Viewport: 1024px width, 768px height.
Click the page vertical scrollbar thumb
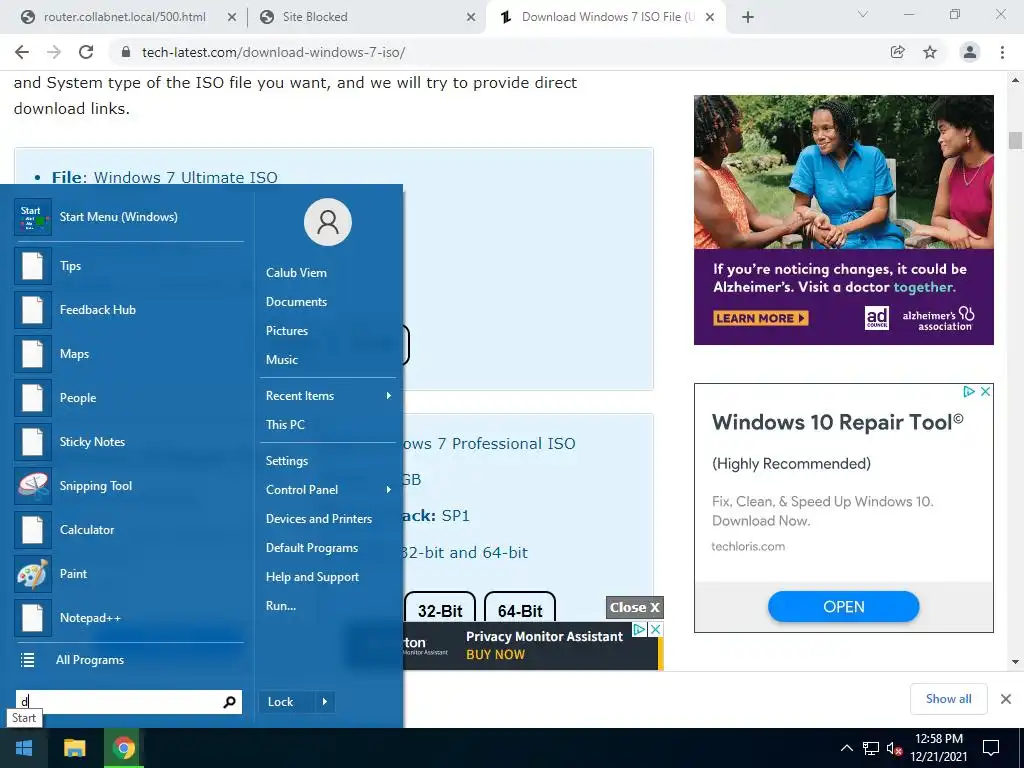pos(1015,140)
